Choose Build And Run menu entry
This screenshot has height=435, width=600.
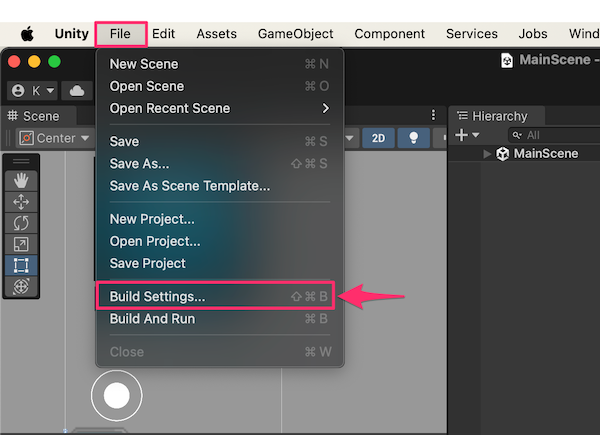pos(220,319)
